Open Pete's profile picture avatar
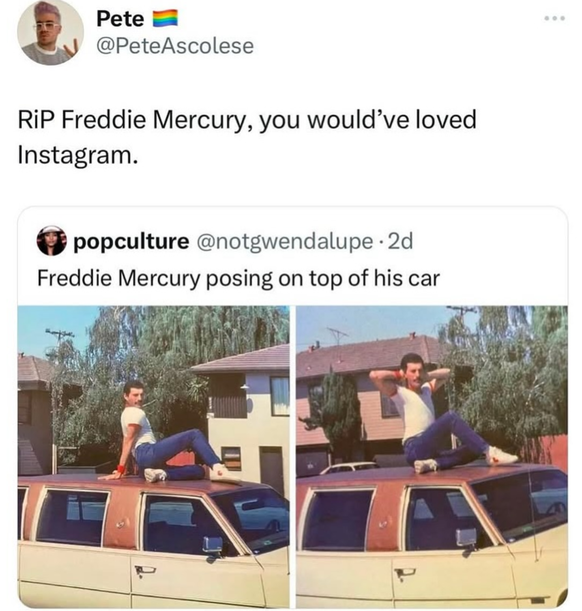Screen dimensions: 582x611 50,32
